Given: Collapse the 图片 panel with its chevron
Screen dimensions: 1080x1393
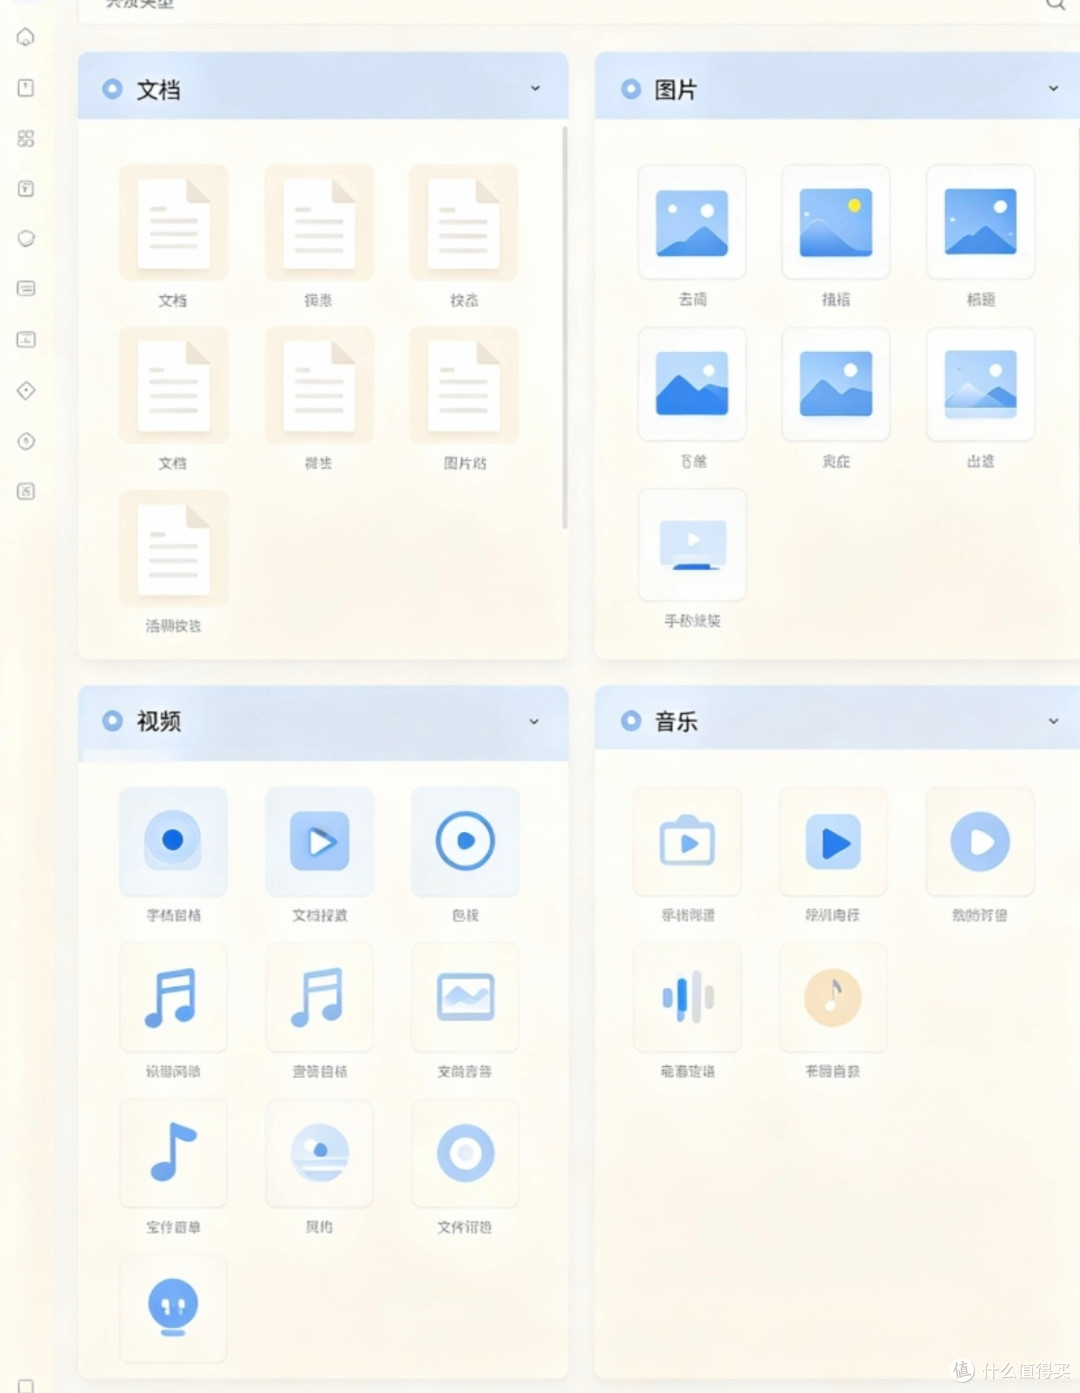Looking at the screenshot, I should (x=1053, y=88).
